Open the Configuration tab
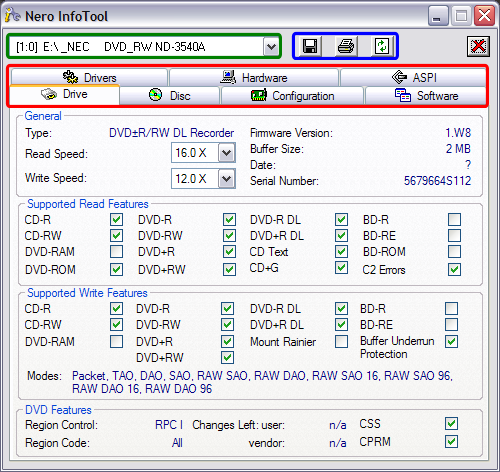 coord(292,96)
